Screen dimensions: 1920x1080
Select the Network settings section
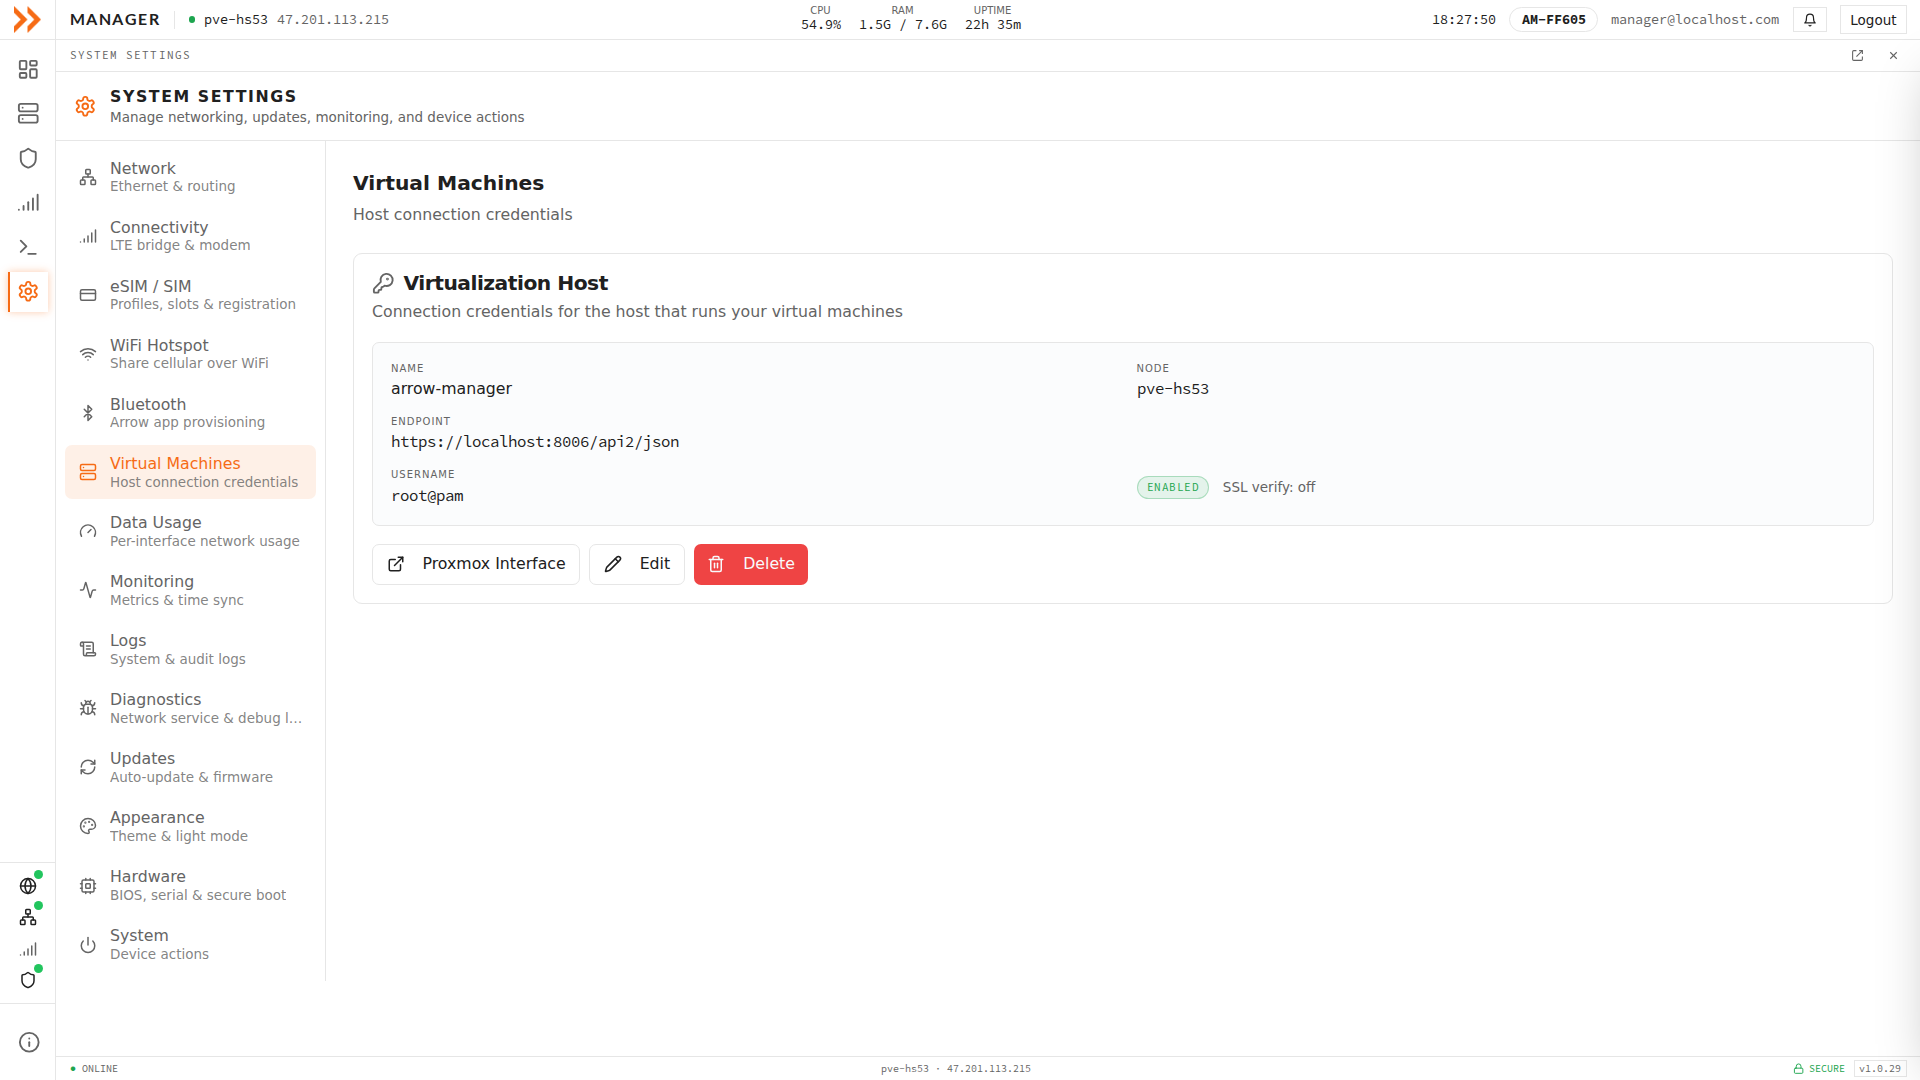point(190,177)
